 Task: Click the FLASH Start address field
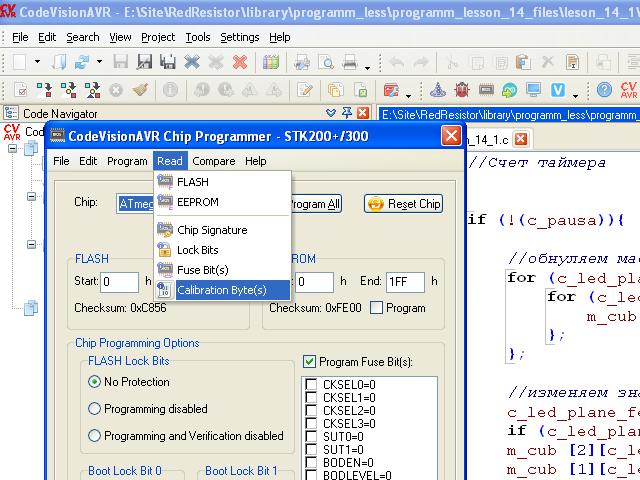tap(119, 282)
